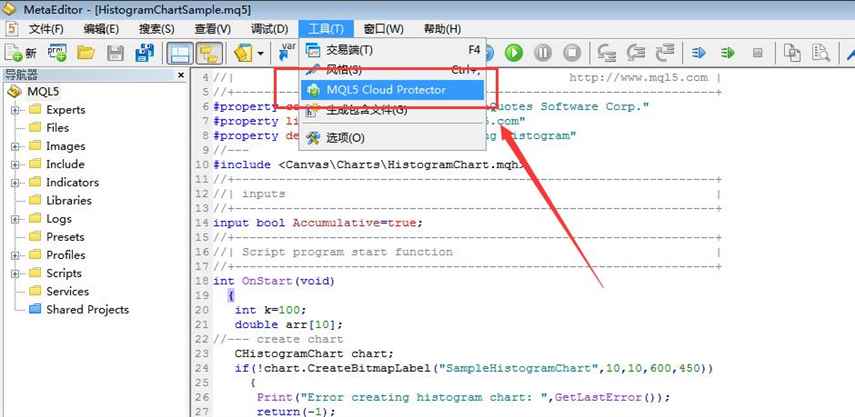Stop debugging with the stop button

click(x=572, y=53)
